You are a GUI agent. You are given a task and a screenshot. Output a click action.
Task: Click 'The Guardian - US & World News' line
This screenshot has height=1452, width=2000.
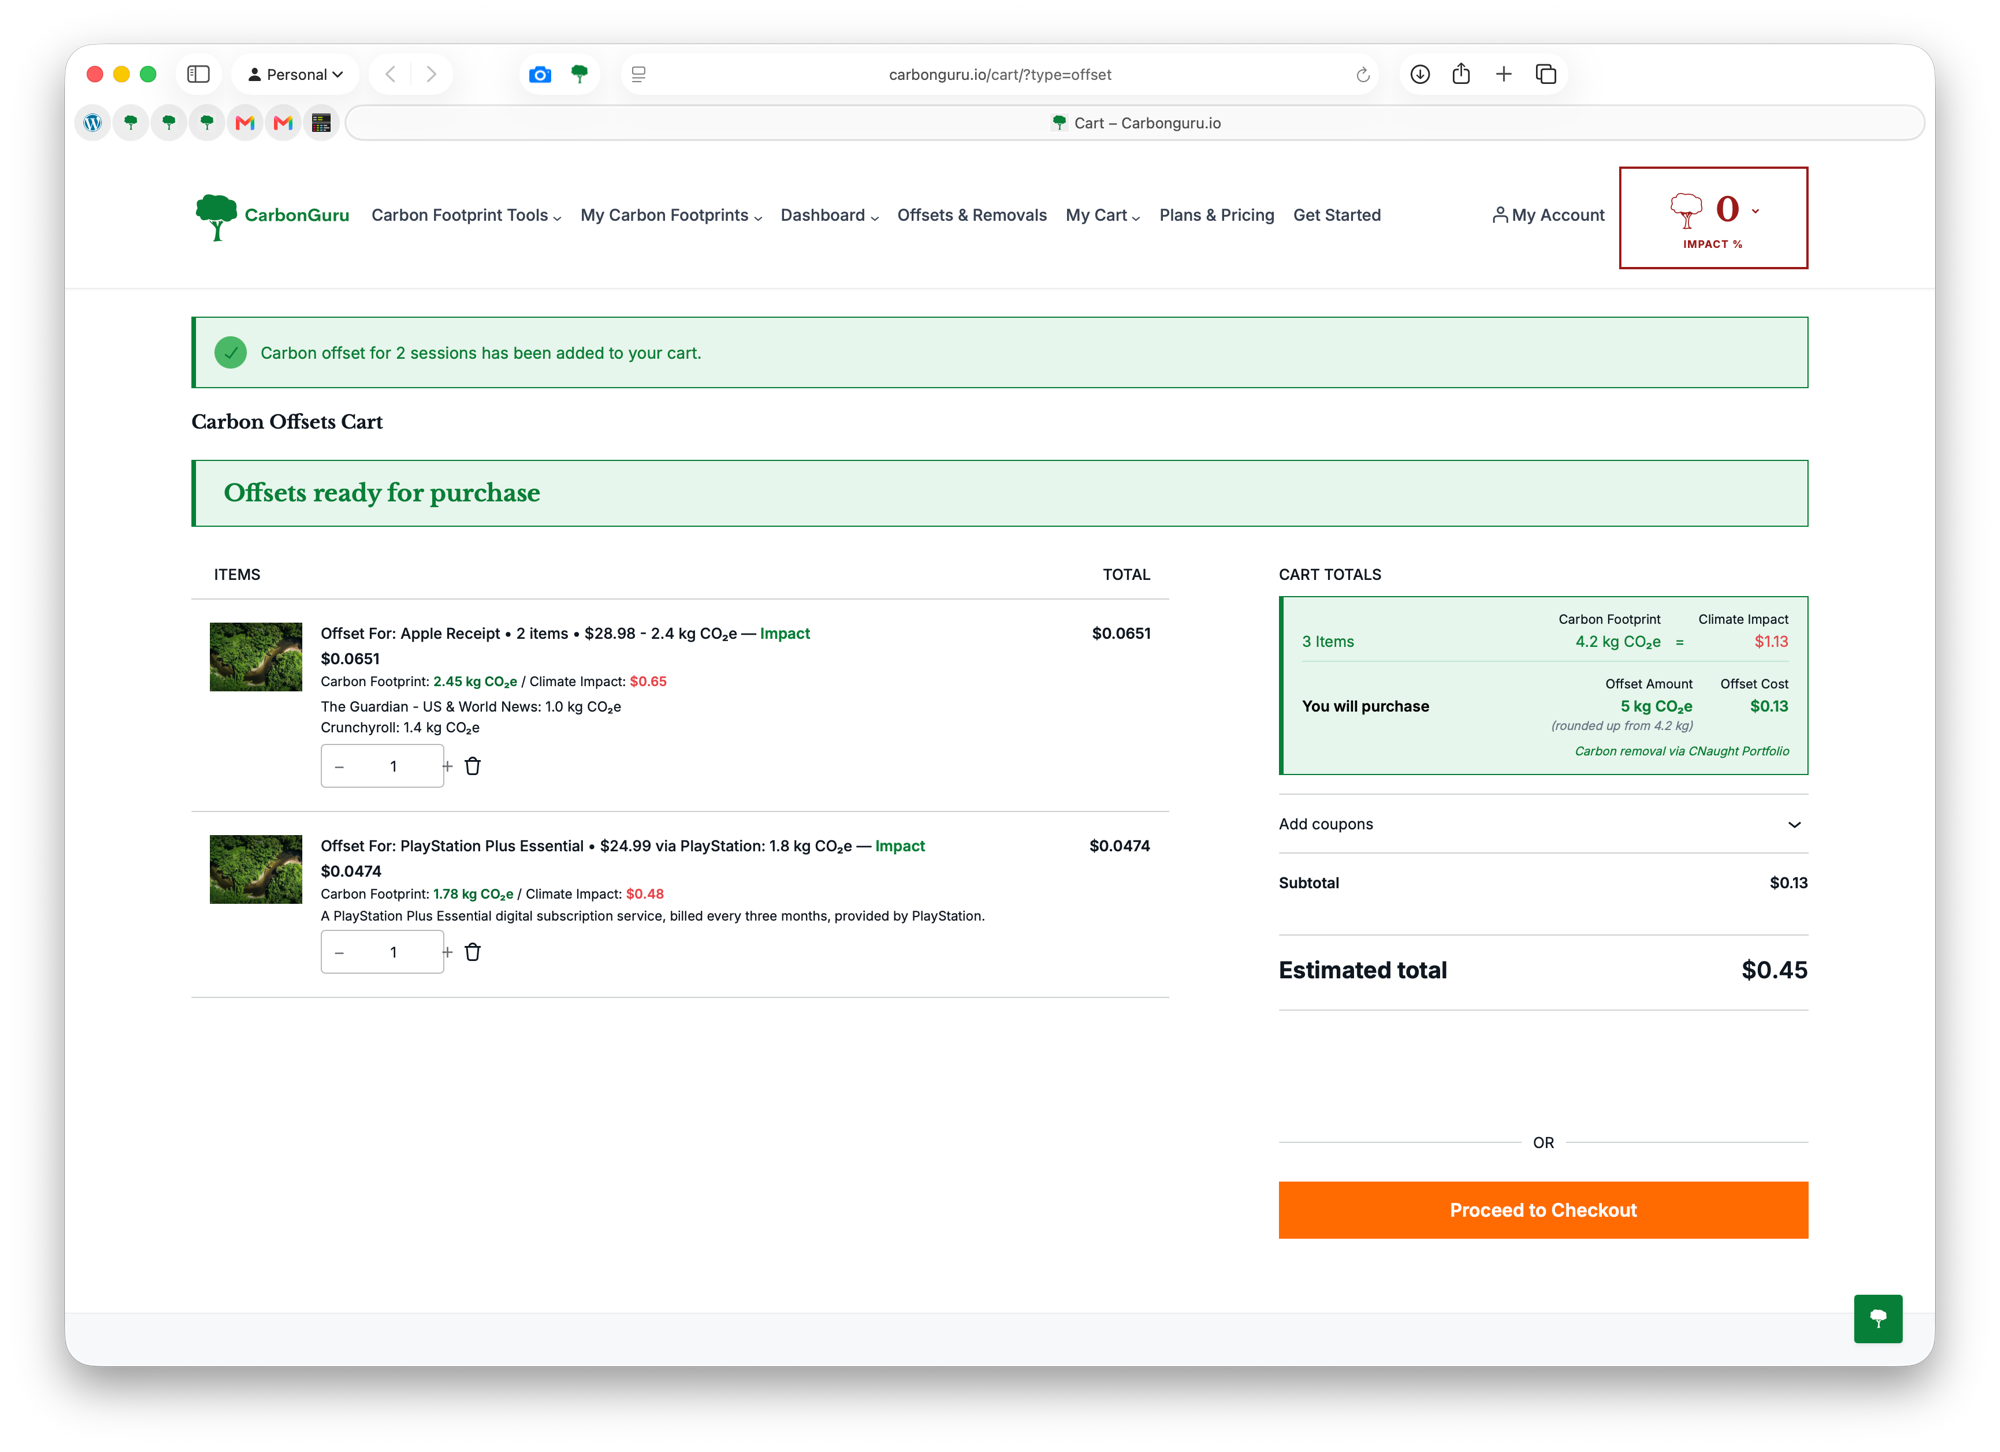point(471,707)
